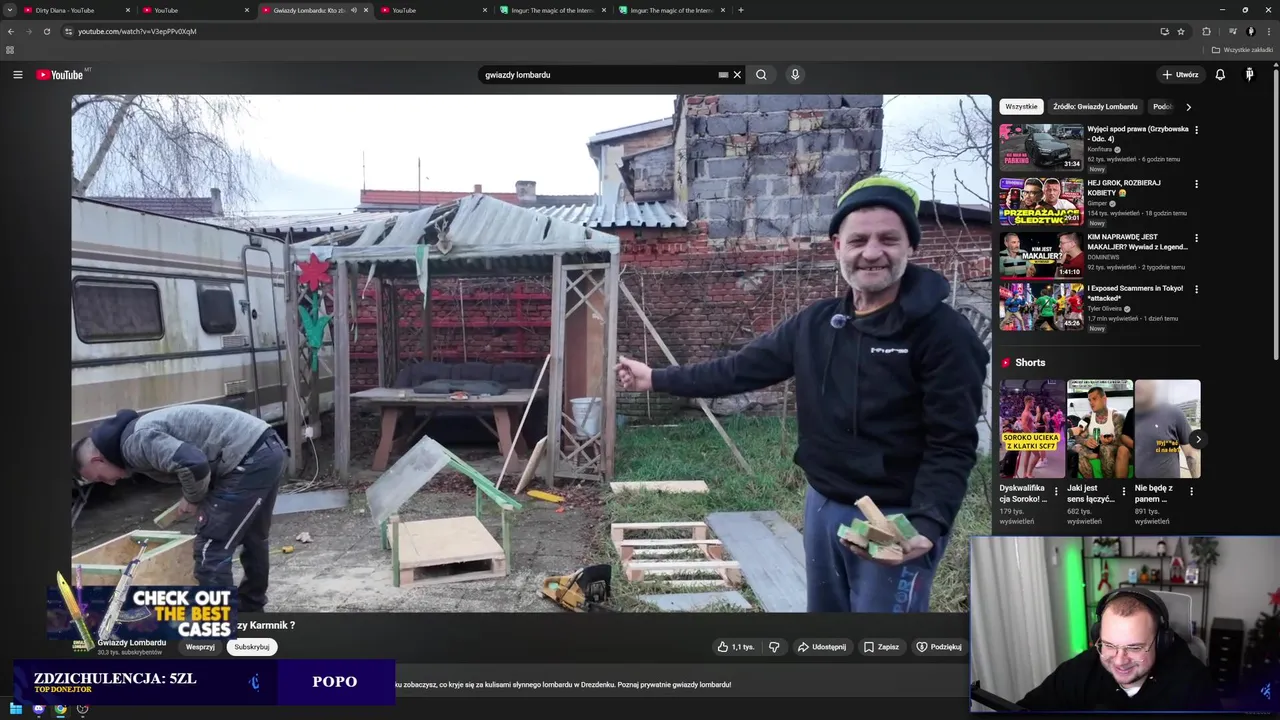
Task: Click into the YouTube search input field
Action: pyautogui.click(x=600, y=75)
